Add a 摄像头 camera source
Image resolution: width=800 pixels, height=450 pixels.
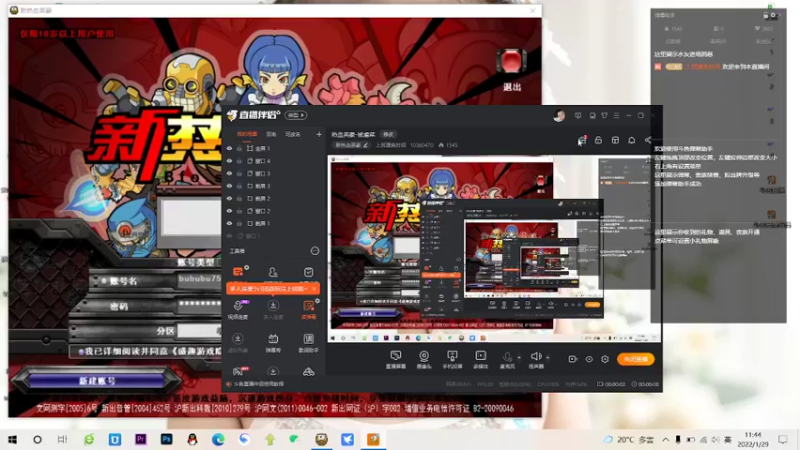pos(424,359)
